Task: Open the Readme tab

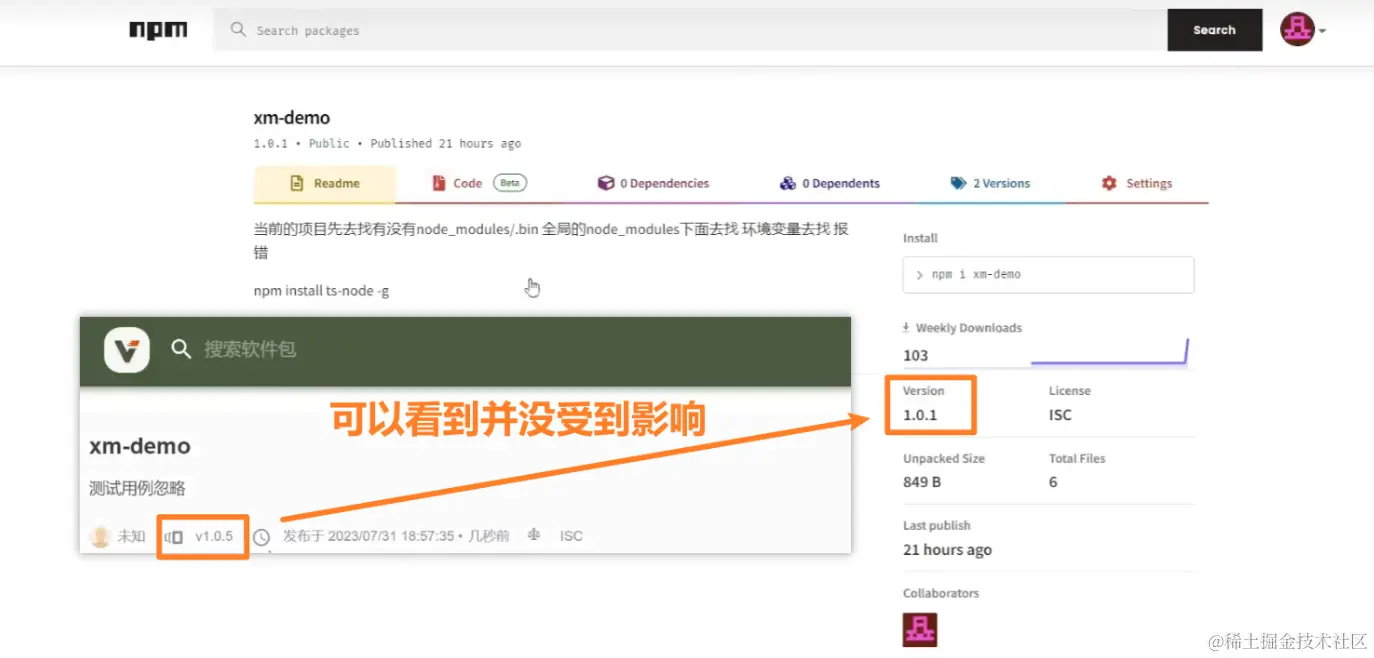Action: tap(325, 184)
